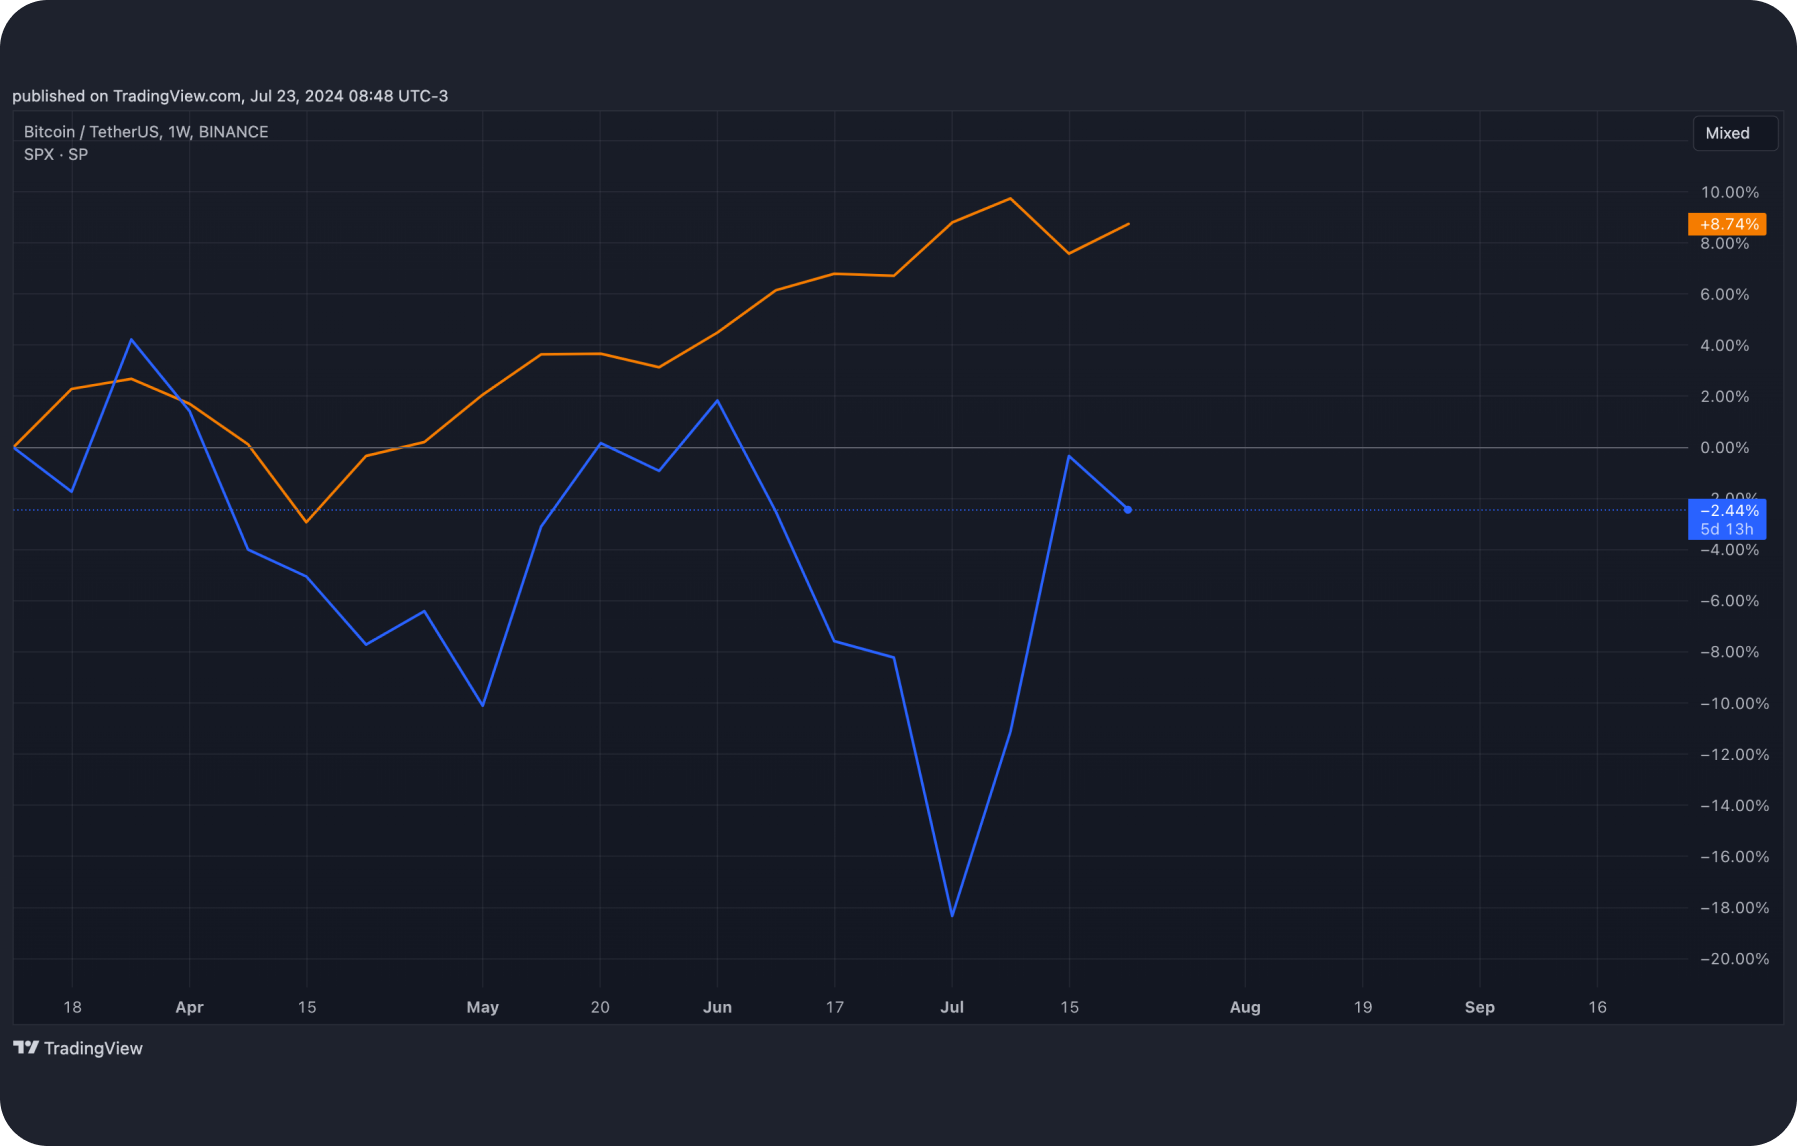Viewport: 1797px width, 1146px height.
Task: Click the 17 date label on the time axis
Action: click(x=835, y=1007)
